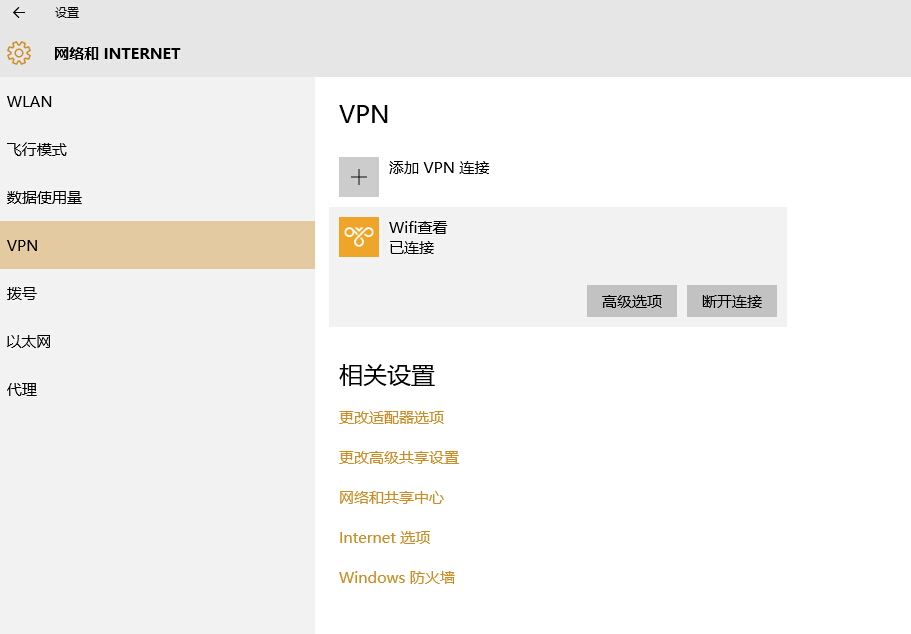Click the 高级选项 button
This screenshot has height=634, width=911.
tap(632, 301)
